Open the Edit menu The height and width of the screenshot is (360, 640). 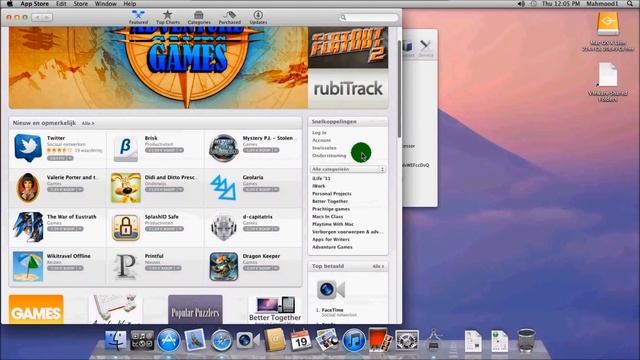pos(61,4)
